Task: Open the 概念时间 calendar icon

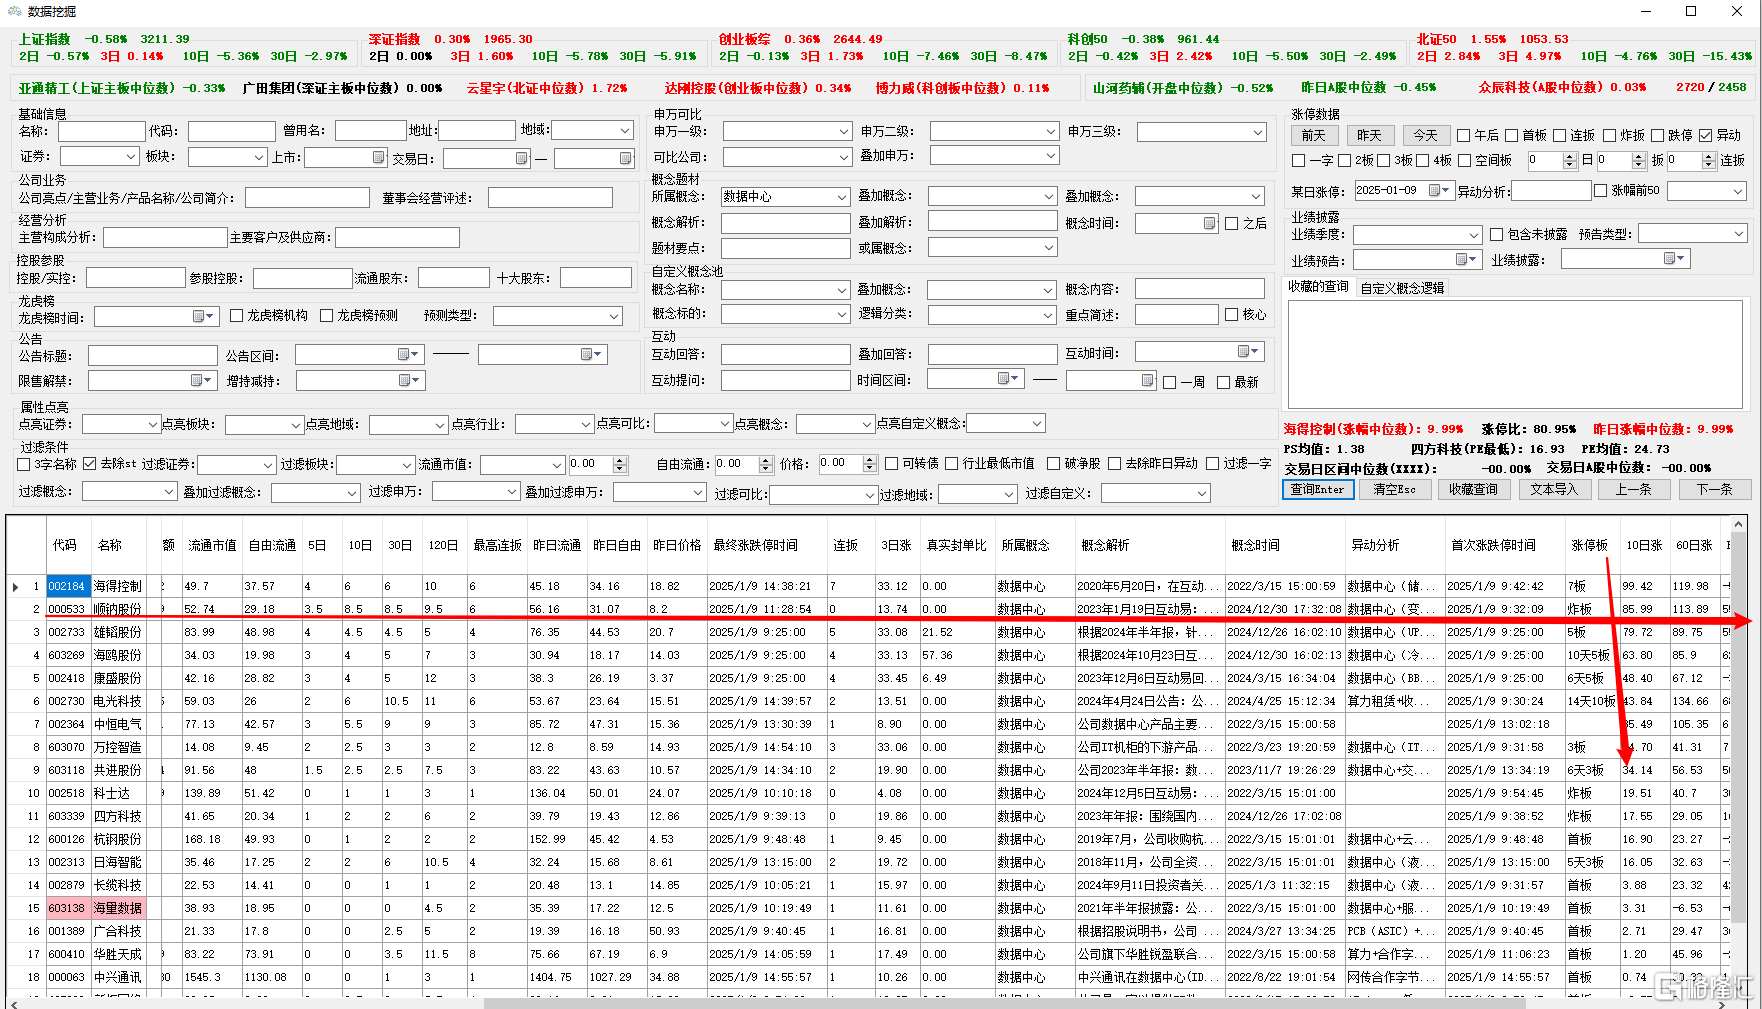Action: 1209,223
